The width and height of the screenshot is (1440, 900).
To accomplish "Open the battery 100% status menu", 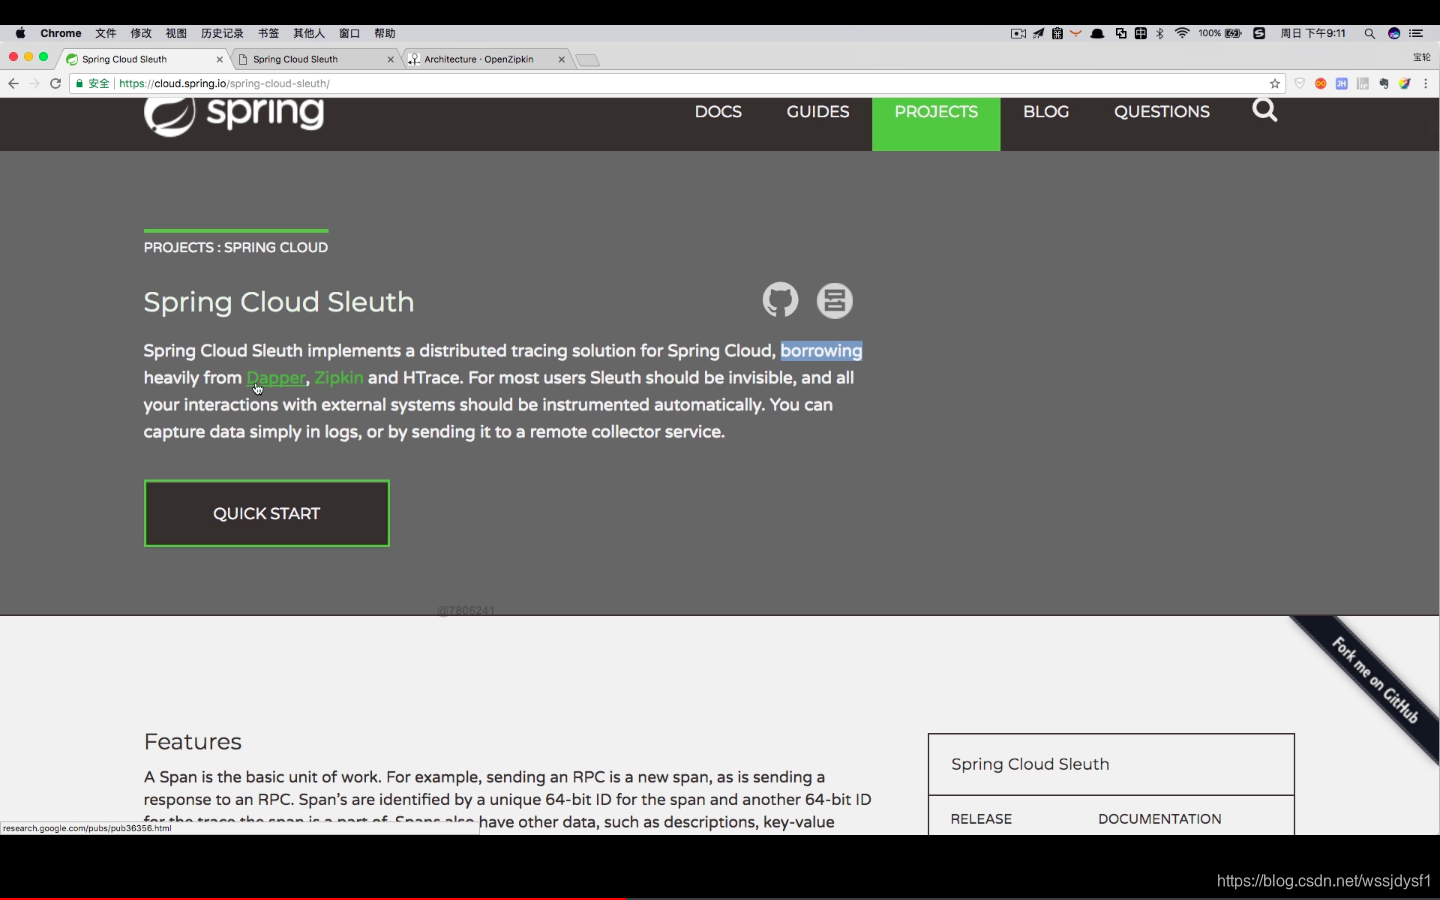I will point(1220,33).
